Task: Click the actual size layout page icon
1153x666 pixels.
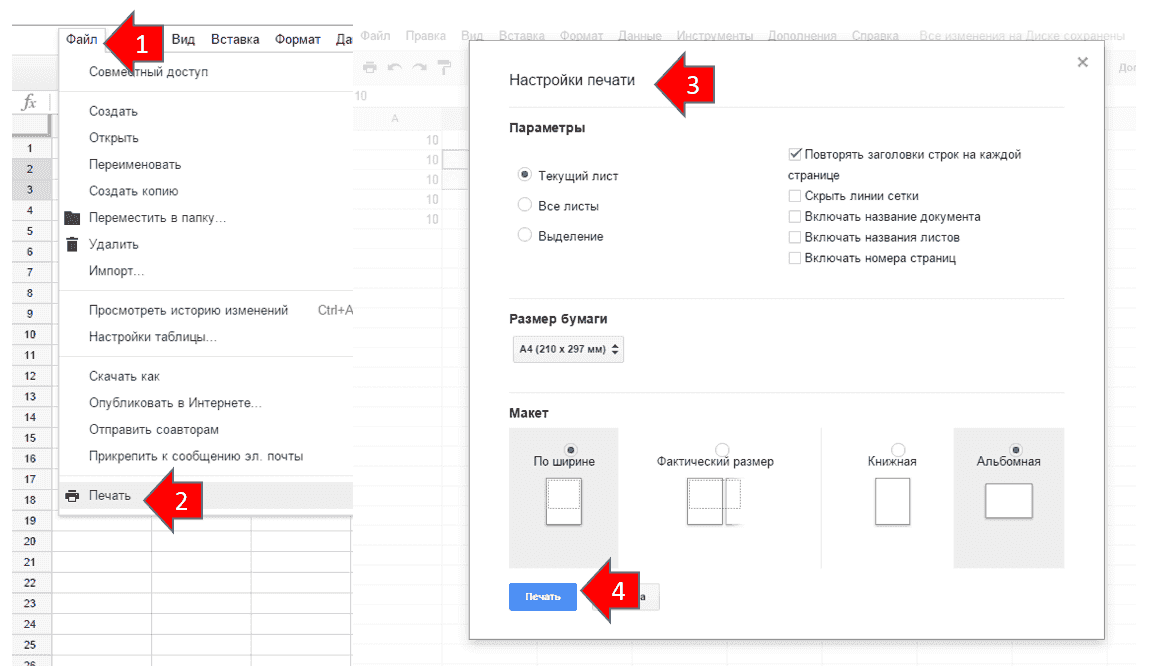Action: coord(714,501)
